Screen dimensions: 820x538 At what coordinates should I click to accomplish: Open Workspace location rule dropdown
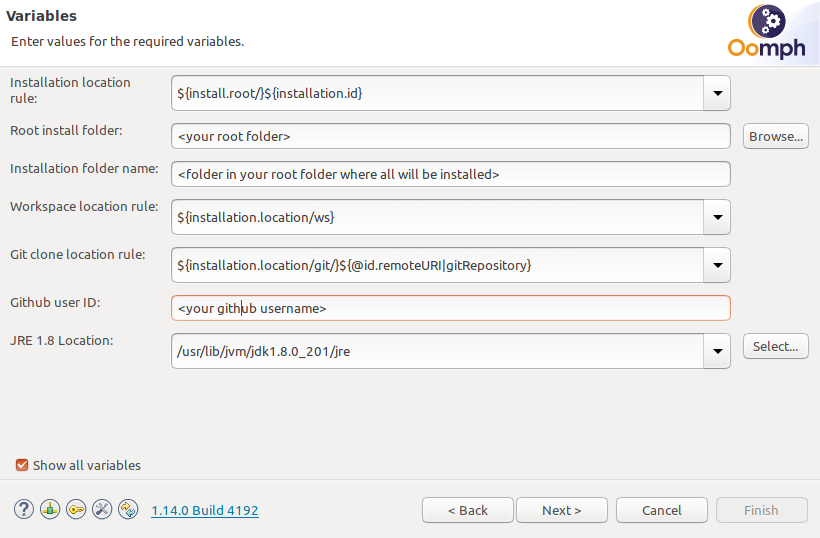[x=717, y=216]
